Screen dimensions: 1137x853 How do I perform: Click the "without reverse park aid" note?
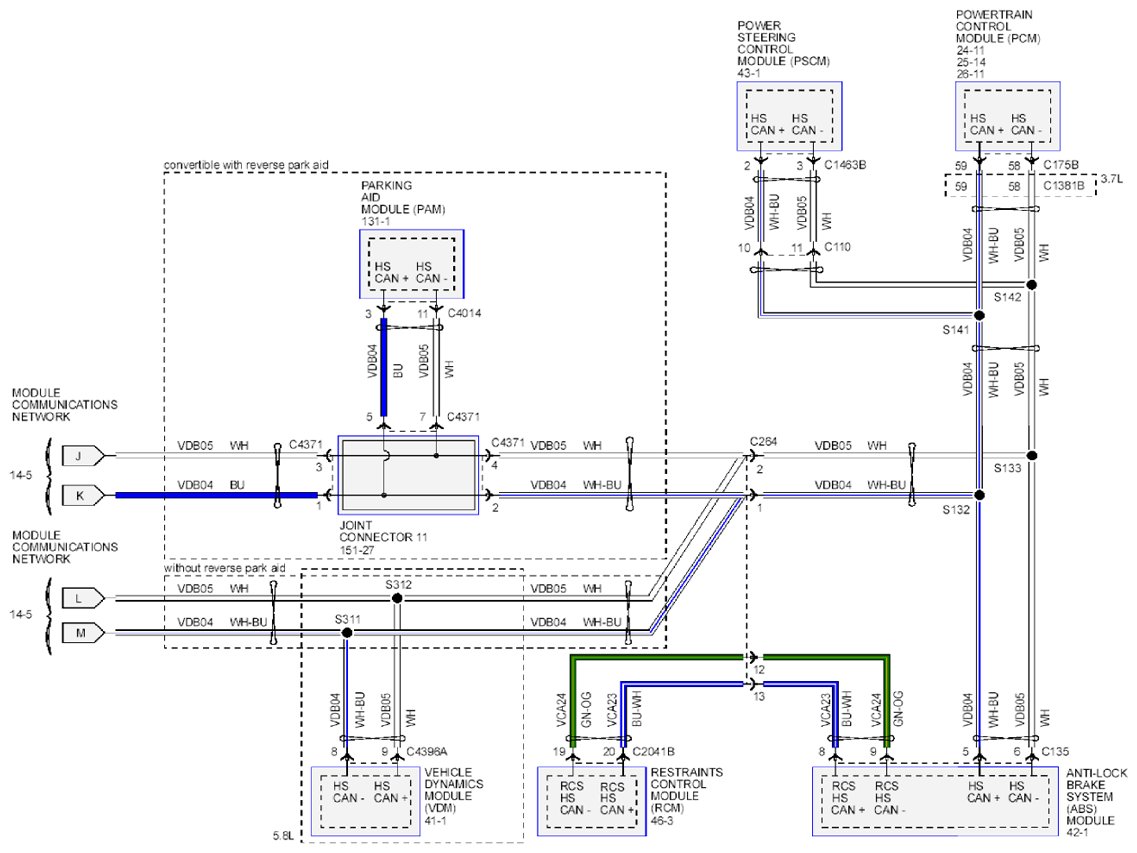pyautogui.click(x=224, y=569)
